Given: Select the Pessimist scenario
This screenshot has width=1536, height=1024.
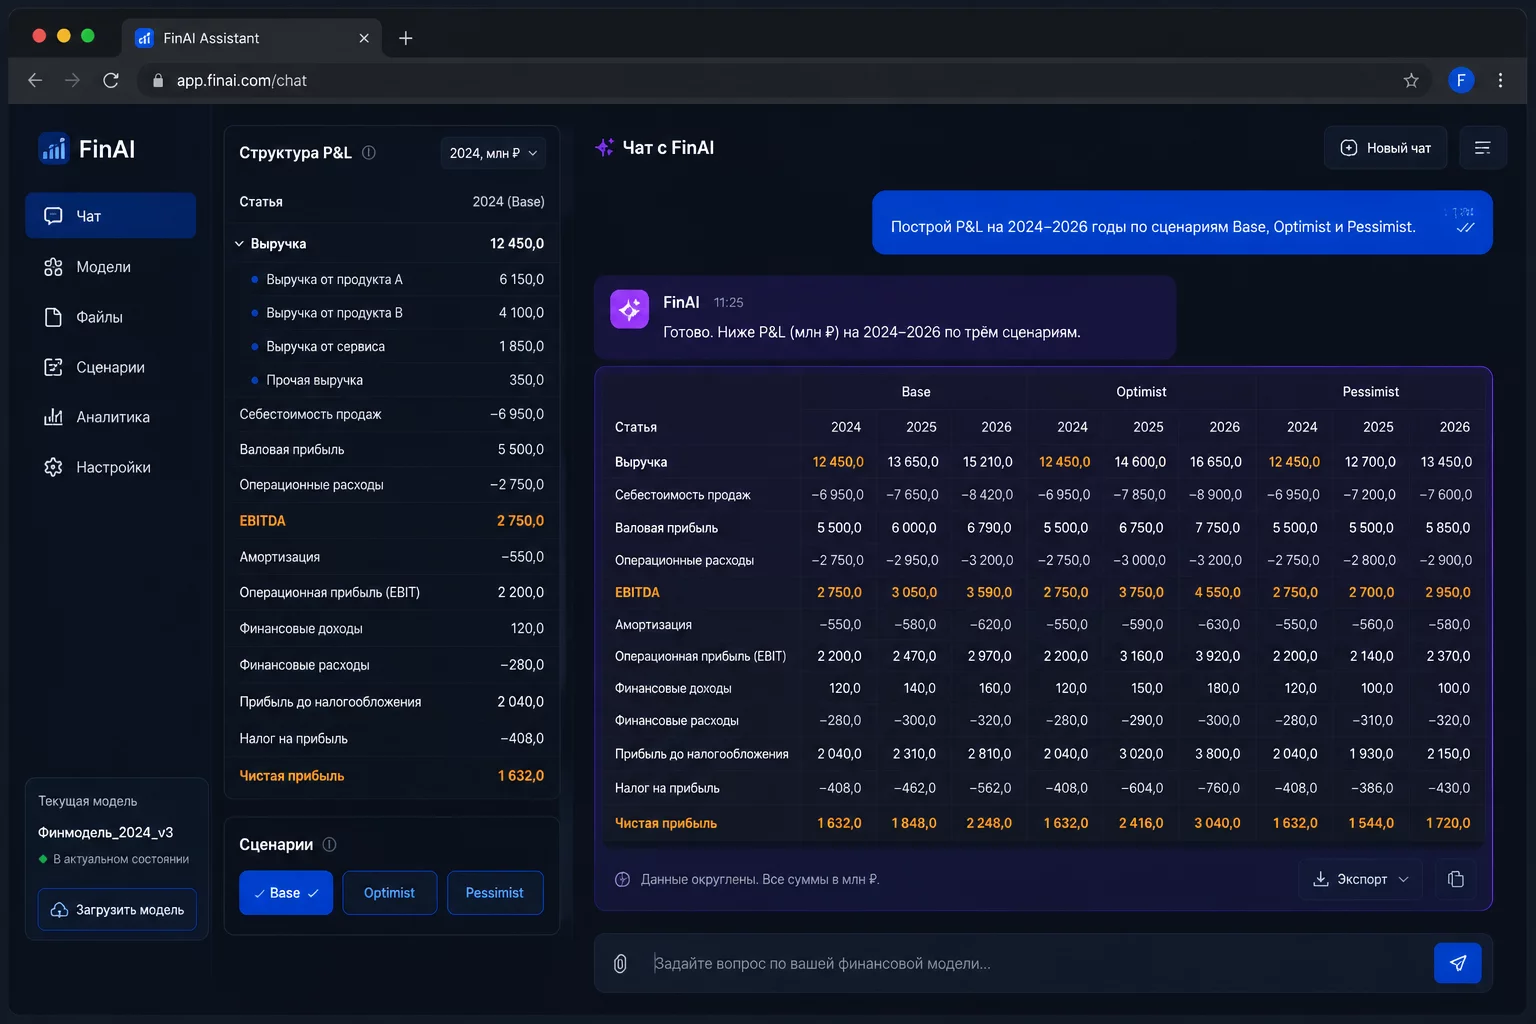Looking at the screenshot, I should point(495,893).
